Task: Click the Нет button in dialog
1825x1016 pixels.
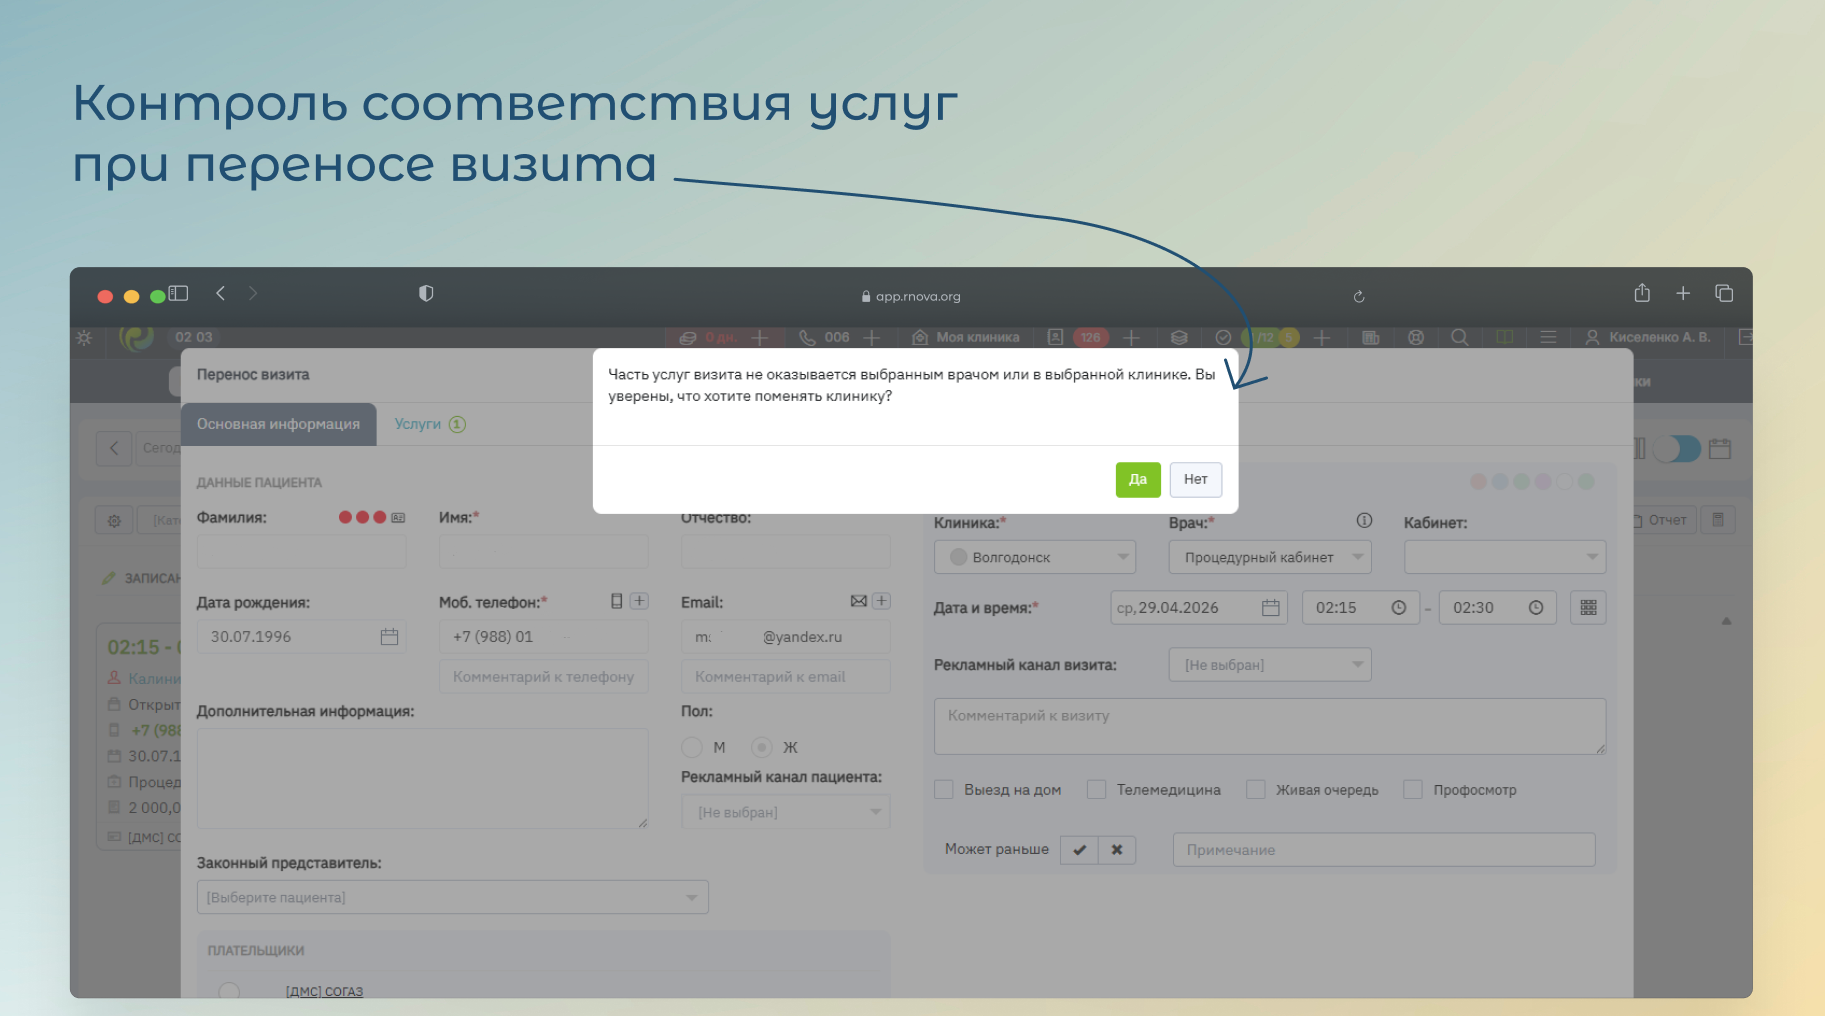Action: (1195, 480)
